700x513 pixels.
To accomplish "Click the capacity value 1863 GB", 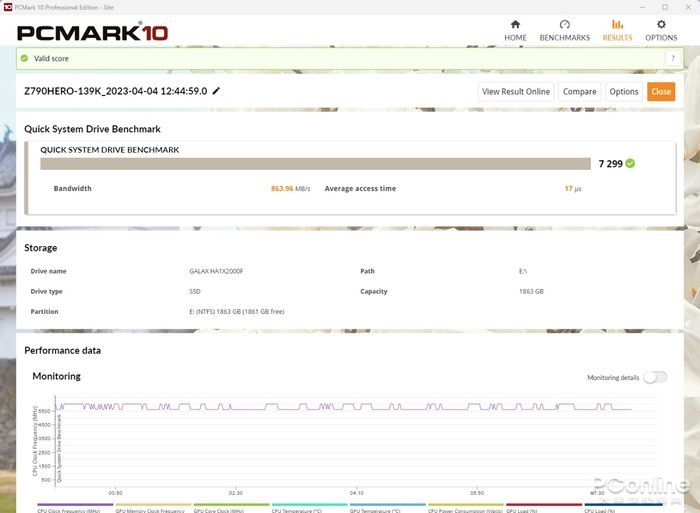I will click(531, 291).
